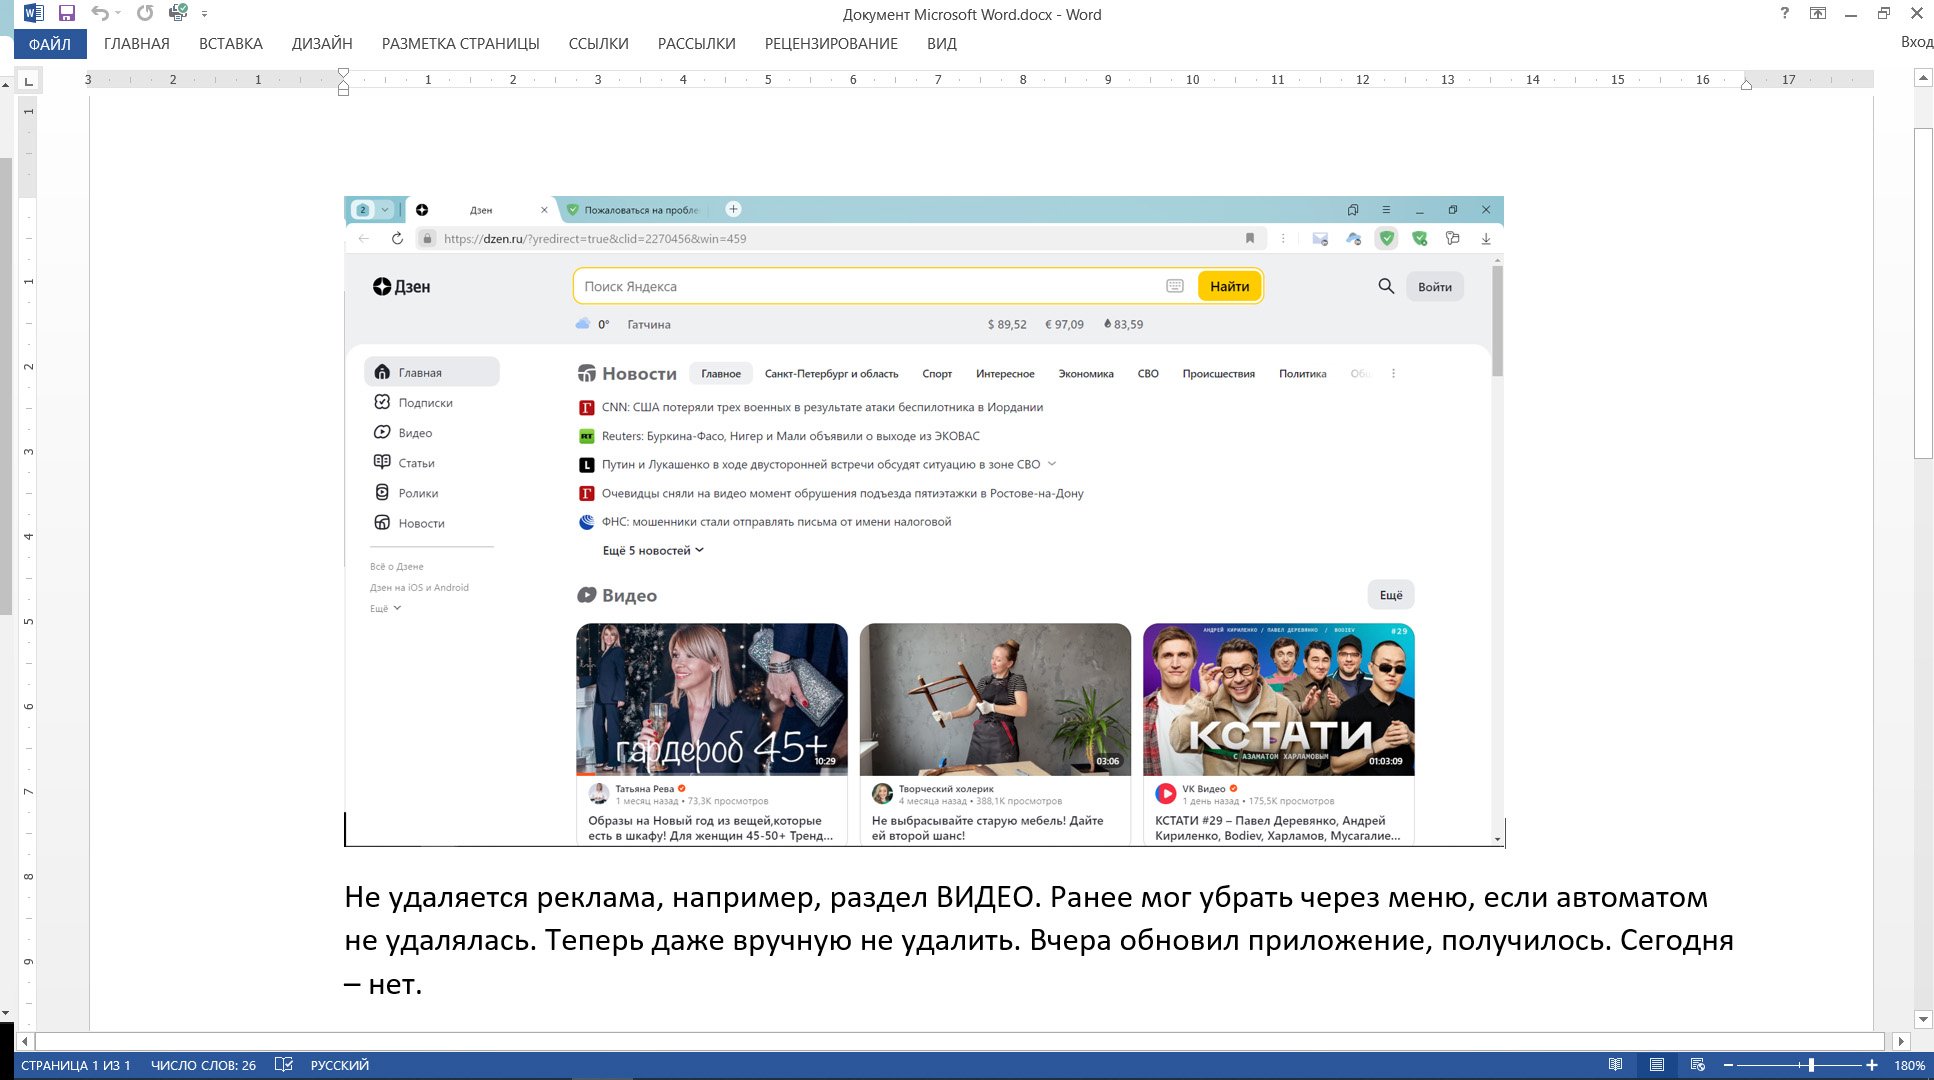Click the Вход sign-in link
Image resolution: width=1934 pixels, height=1080 pixels.
[1917, 41]
